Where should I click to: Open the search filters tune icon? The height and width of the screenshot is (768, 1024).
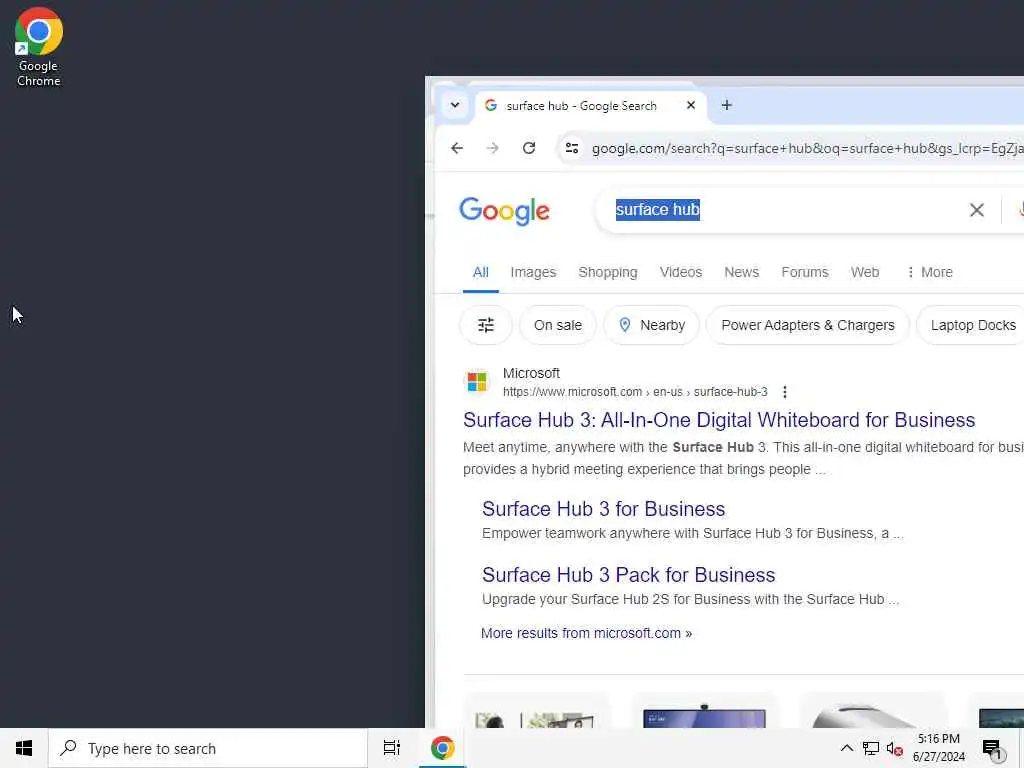coord(486,325)
